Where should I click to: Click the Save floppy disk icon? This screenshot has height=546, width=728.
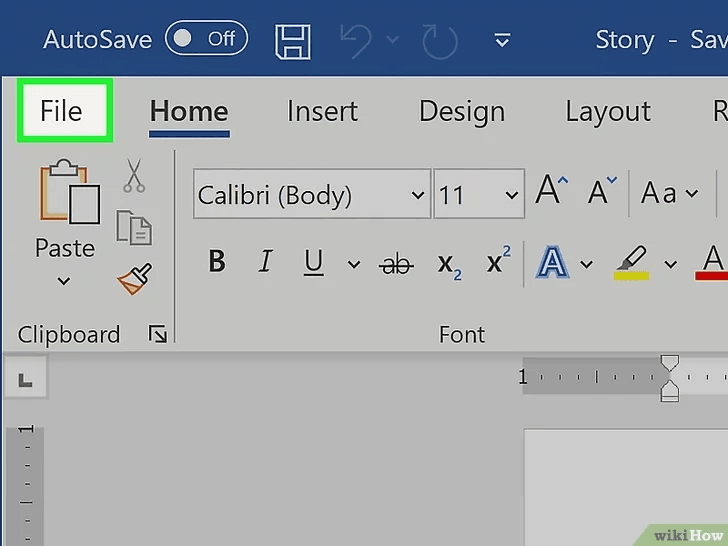[292, 42]
